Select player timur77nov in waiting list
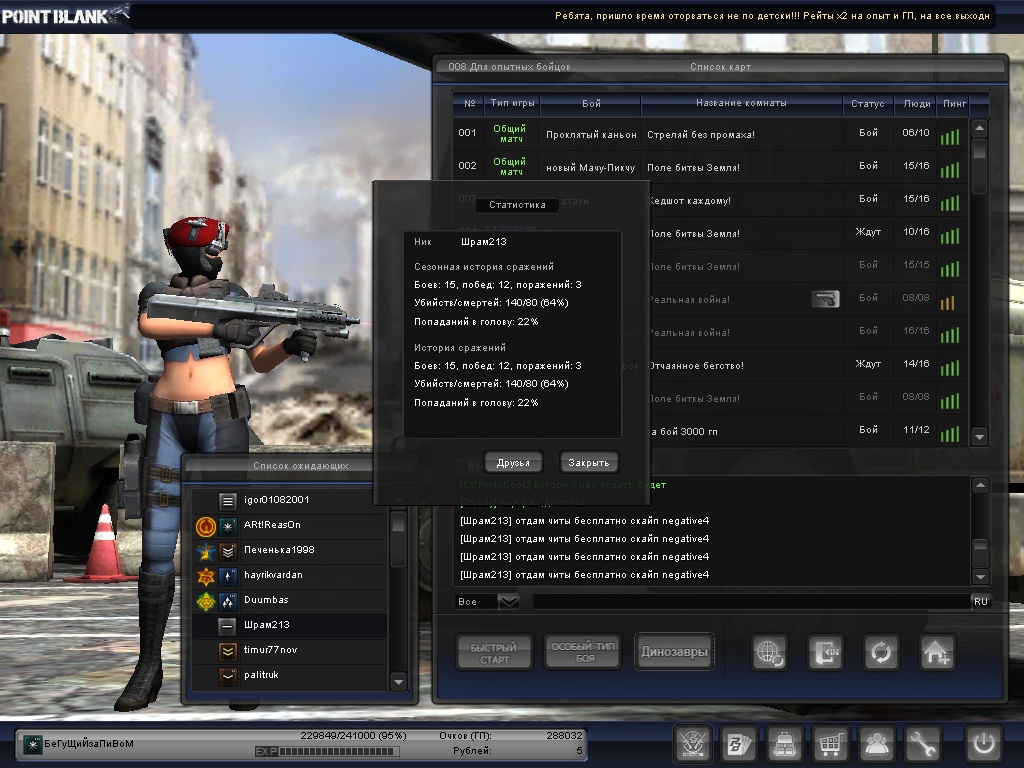 point(289,650)
